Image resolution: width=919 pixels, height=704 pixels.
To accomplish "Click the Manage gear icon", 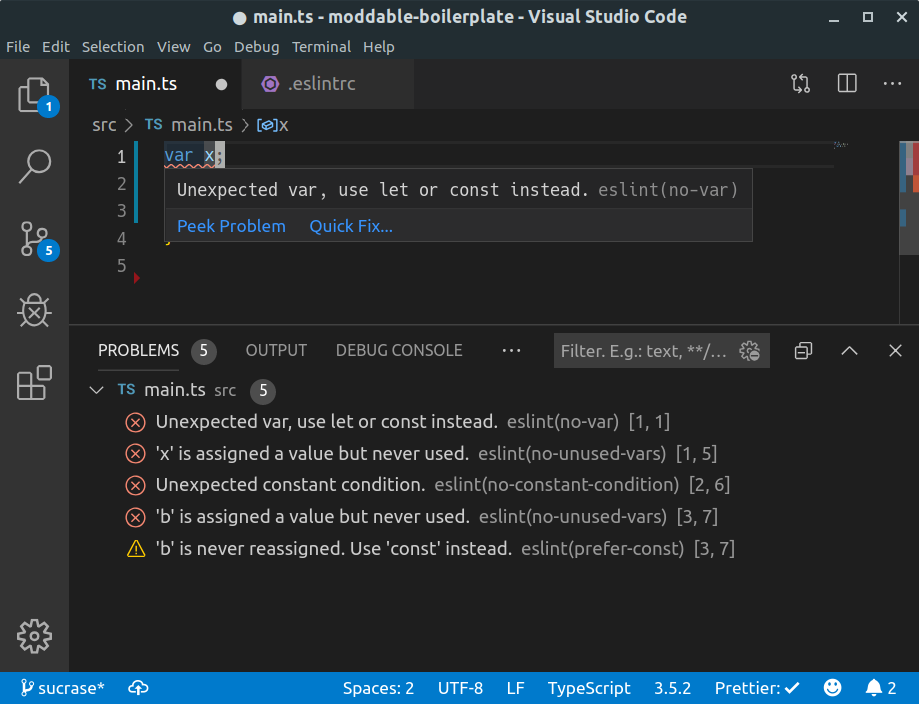I will click(34, 636).
